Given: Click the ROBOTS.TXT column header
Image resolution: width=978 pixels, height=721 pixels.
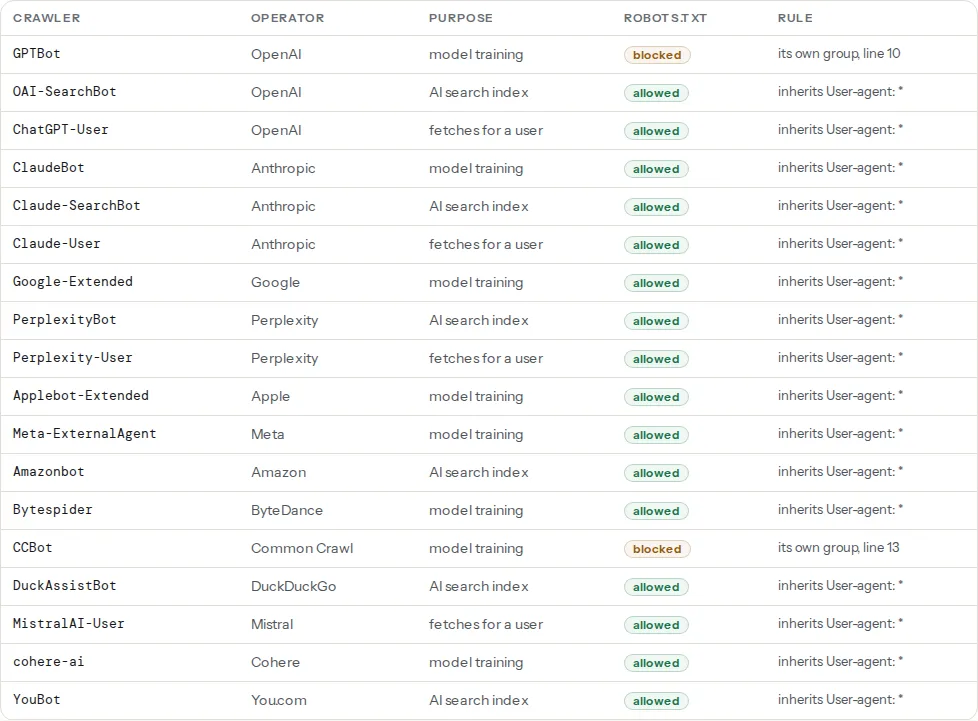Looking at the screenshot, I should pyautogui.click(x=666, y=18).
